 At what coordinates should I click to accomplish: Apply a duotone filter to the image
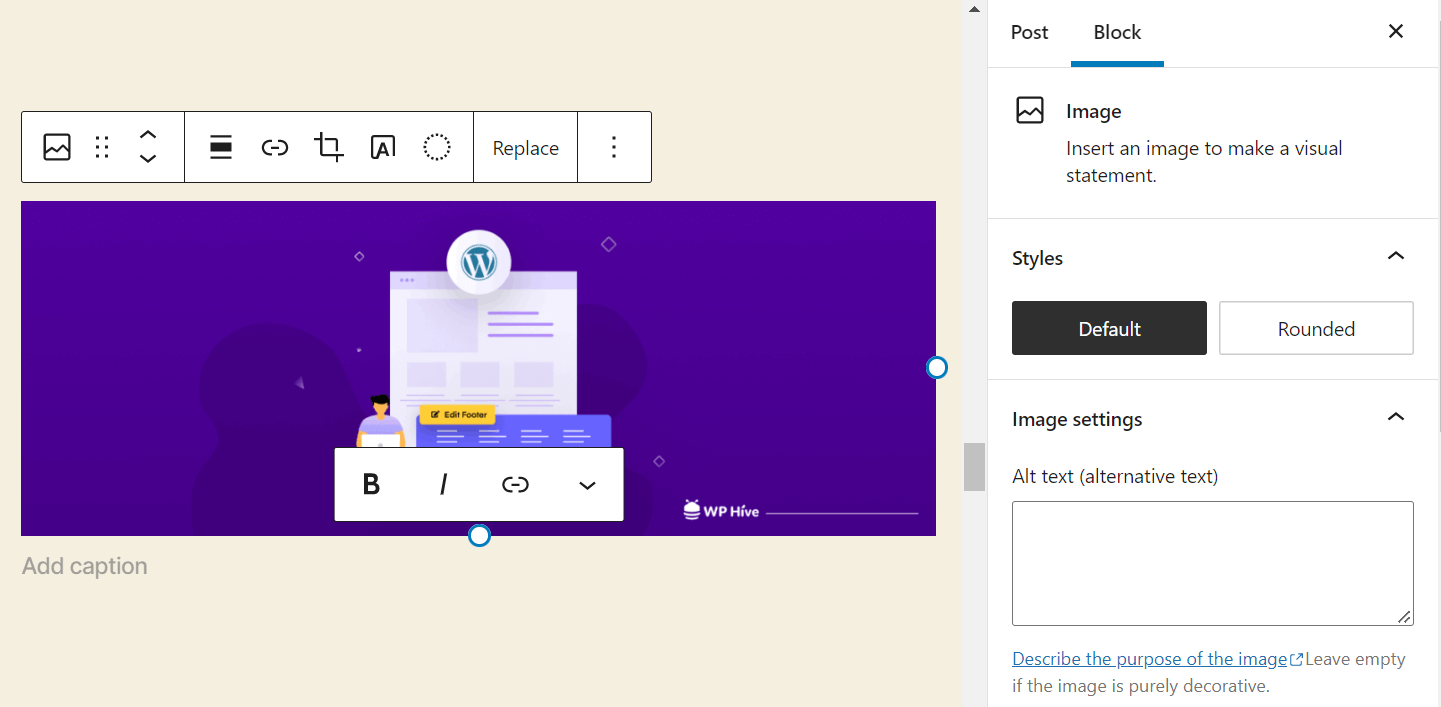point(437,147)
